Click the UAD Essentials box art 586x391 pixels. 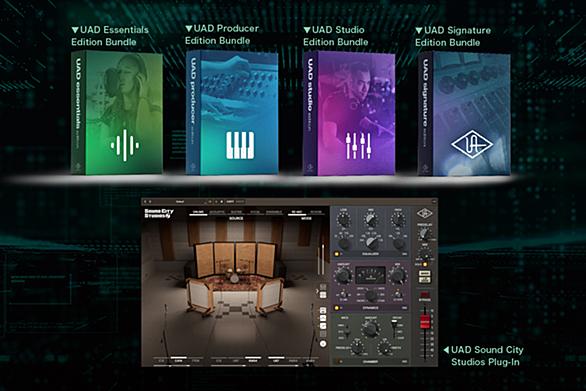(x=117, y=113)
